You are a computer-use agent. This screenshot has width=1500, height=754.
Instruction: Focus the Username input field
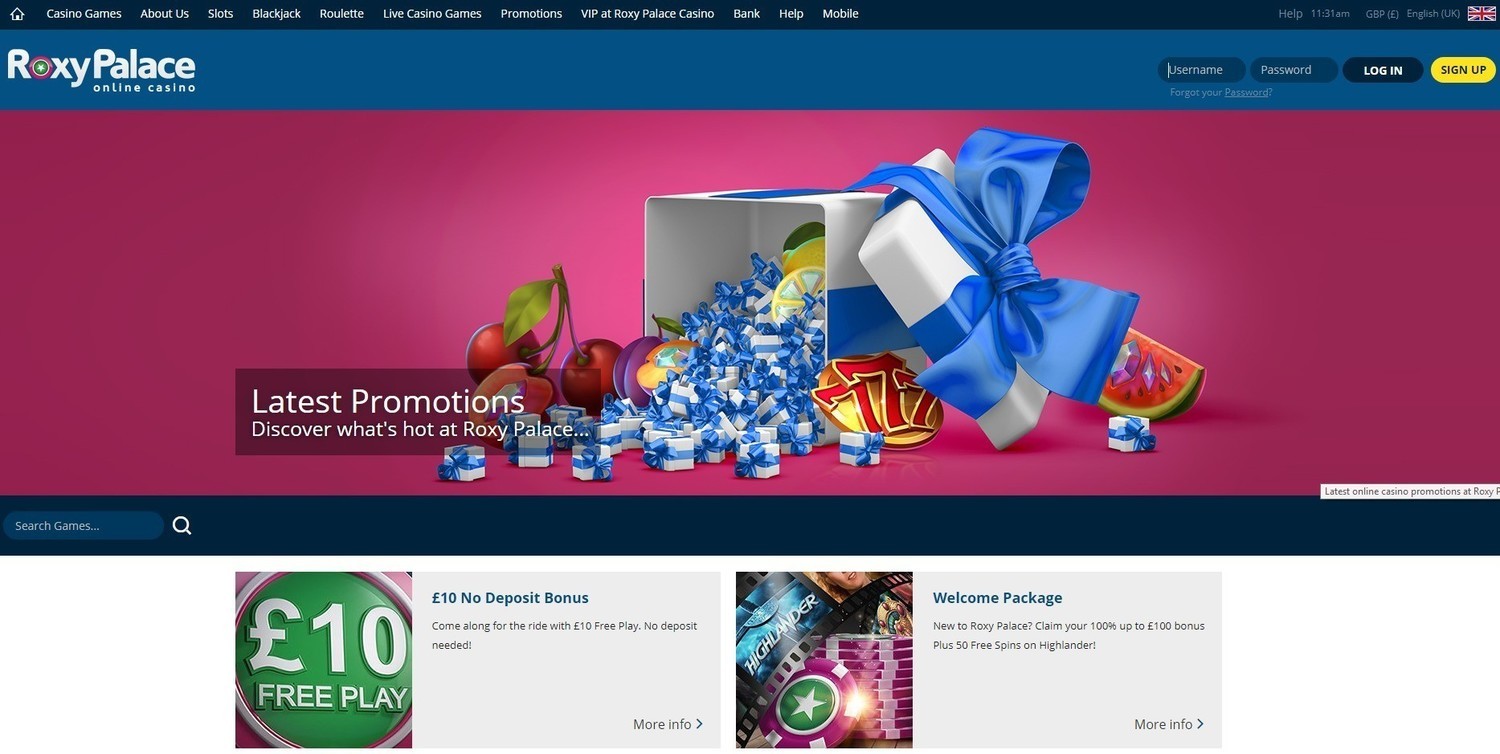coord(1202,70)
